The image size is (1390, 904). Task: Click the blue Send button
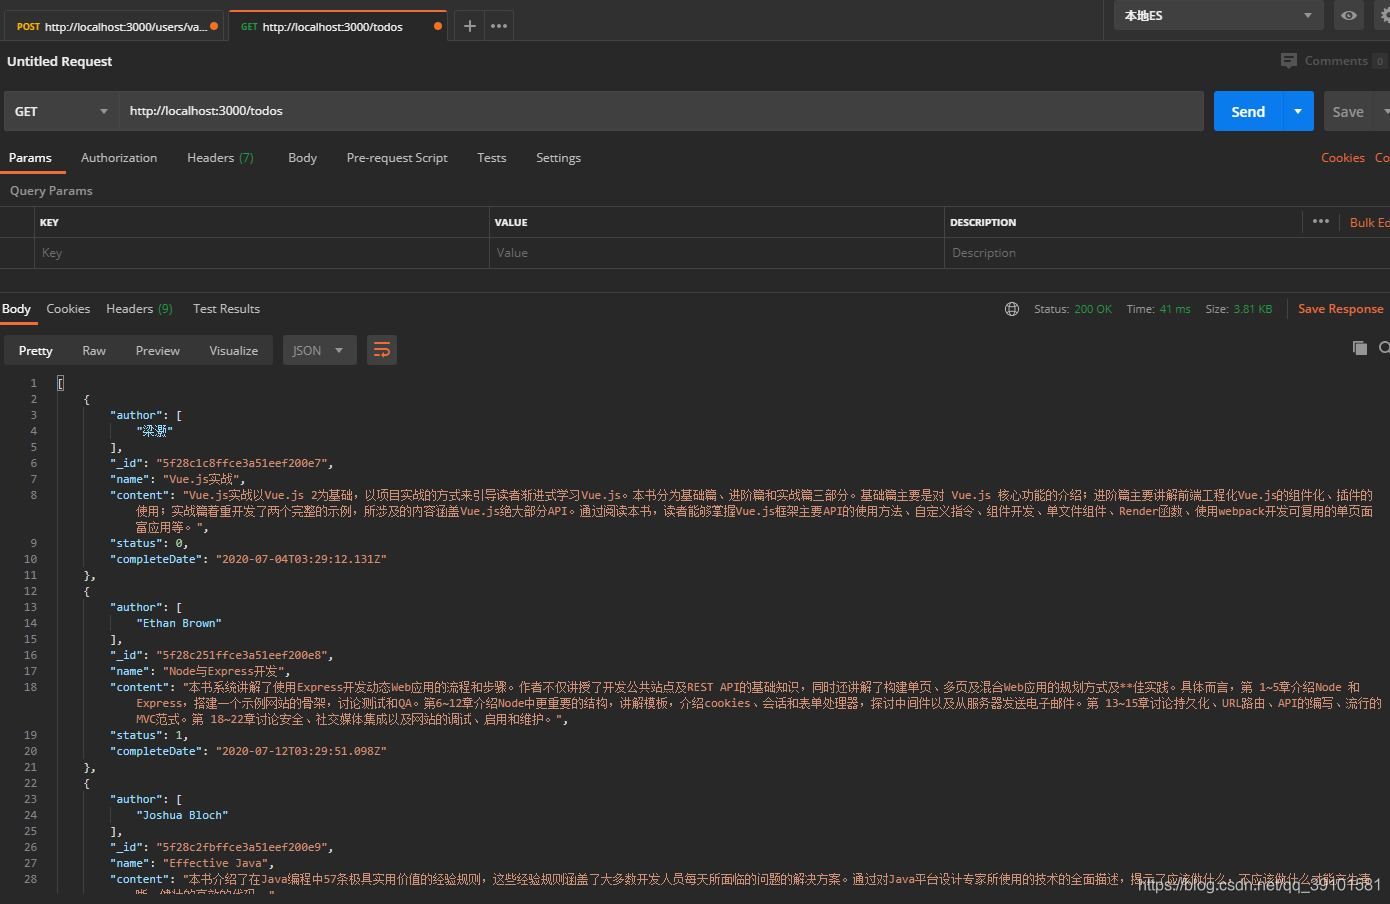1248,111
